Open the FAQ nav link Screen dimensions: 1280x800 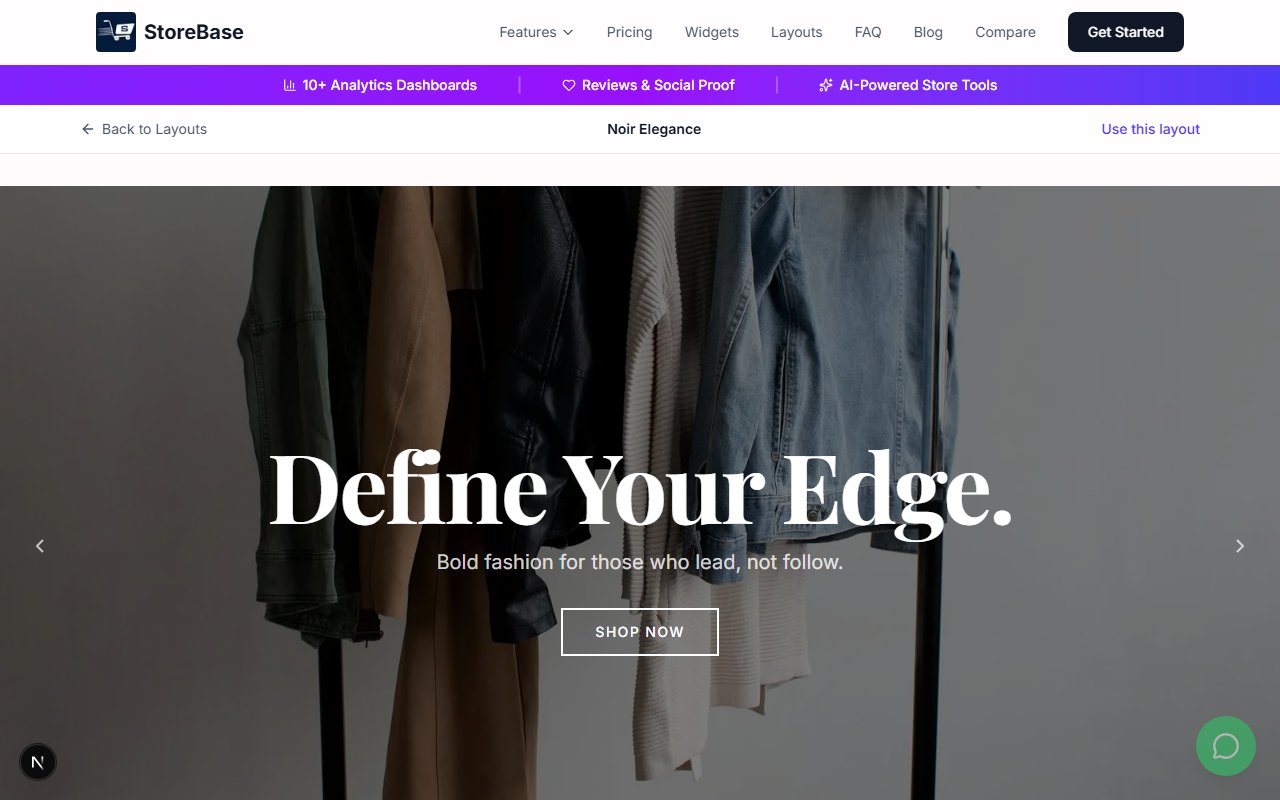[x=868, y=32]
